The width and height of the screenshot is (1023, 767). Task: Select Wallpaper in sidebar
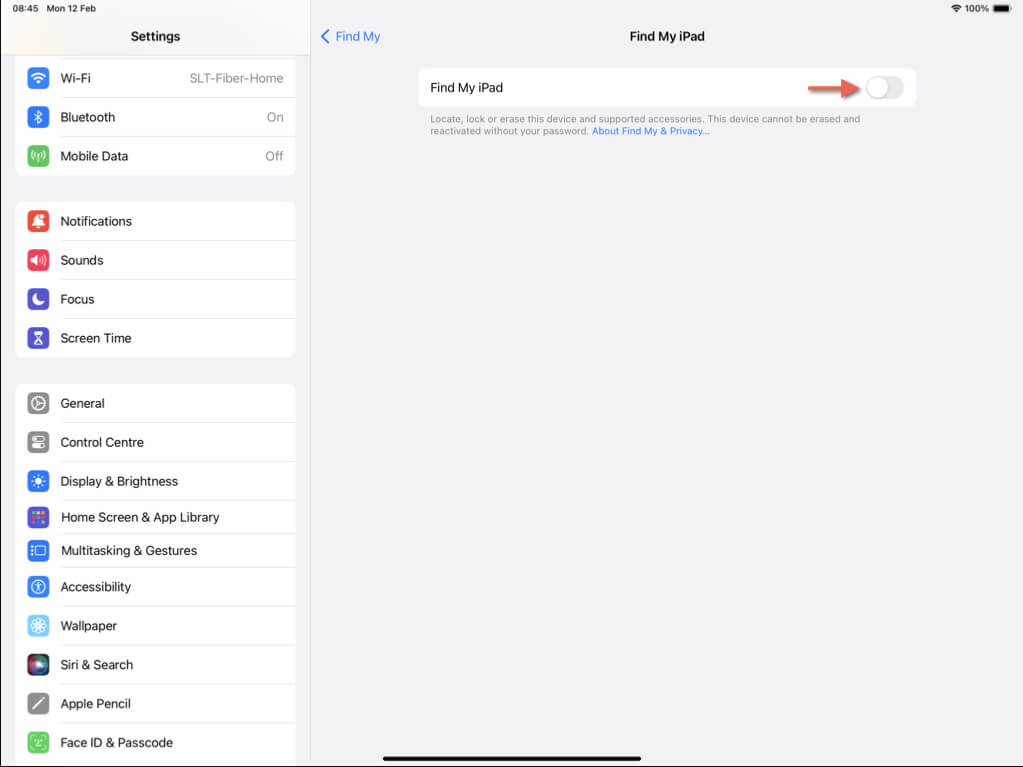(155, 626)
